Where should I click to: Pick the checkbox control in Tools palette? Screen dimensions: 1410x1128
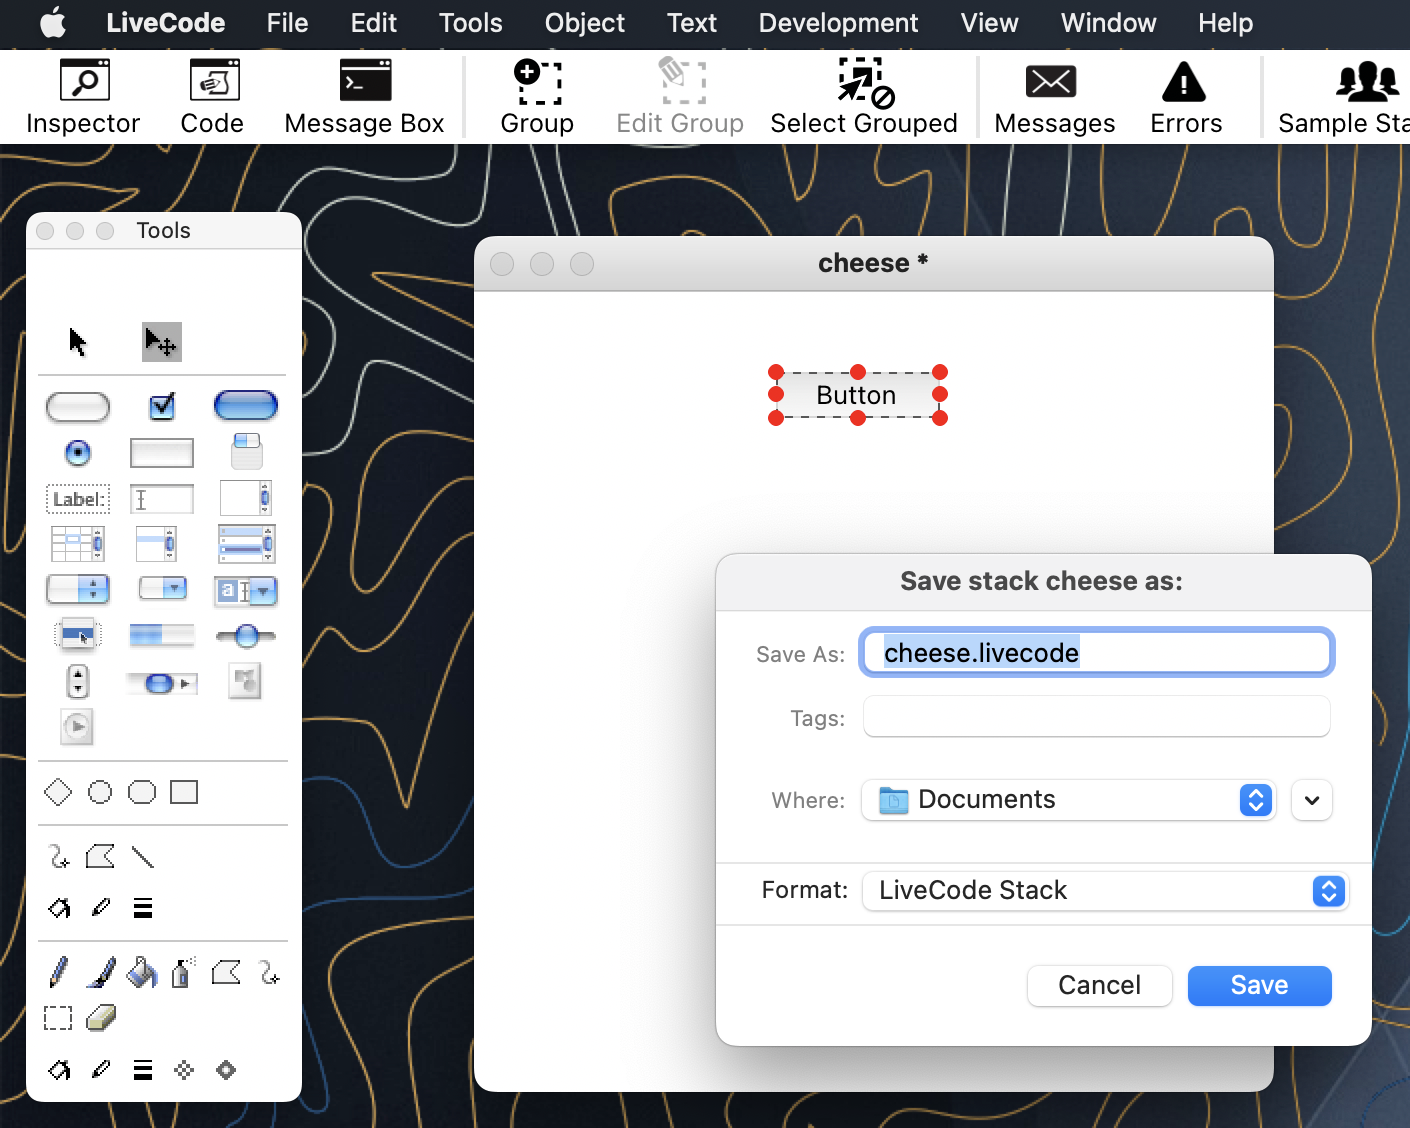click(x=162, y=406)
